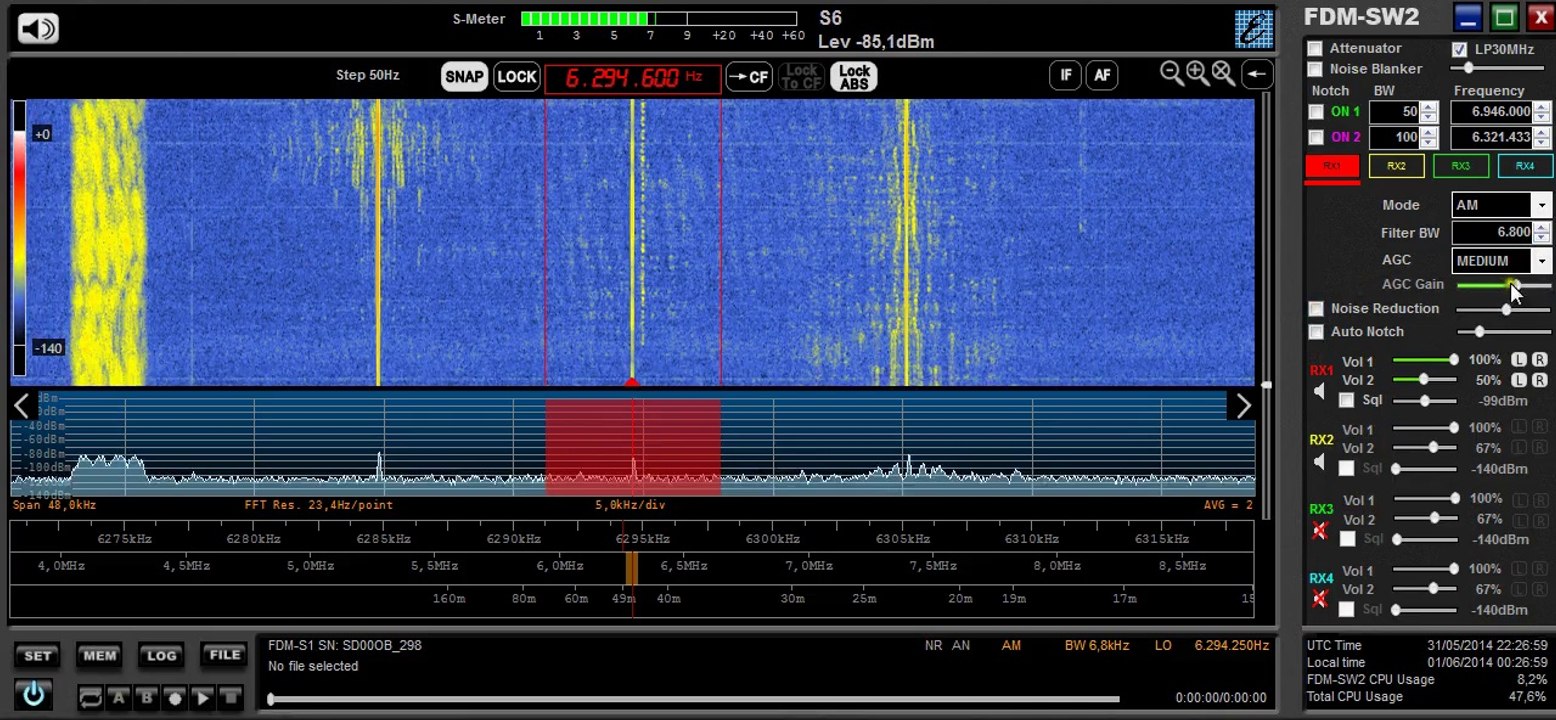
Task: Select the RX3 receiver tab
Action: (1460, 166)
